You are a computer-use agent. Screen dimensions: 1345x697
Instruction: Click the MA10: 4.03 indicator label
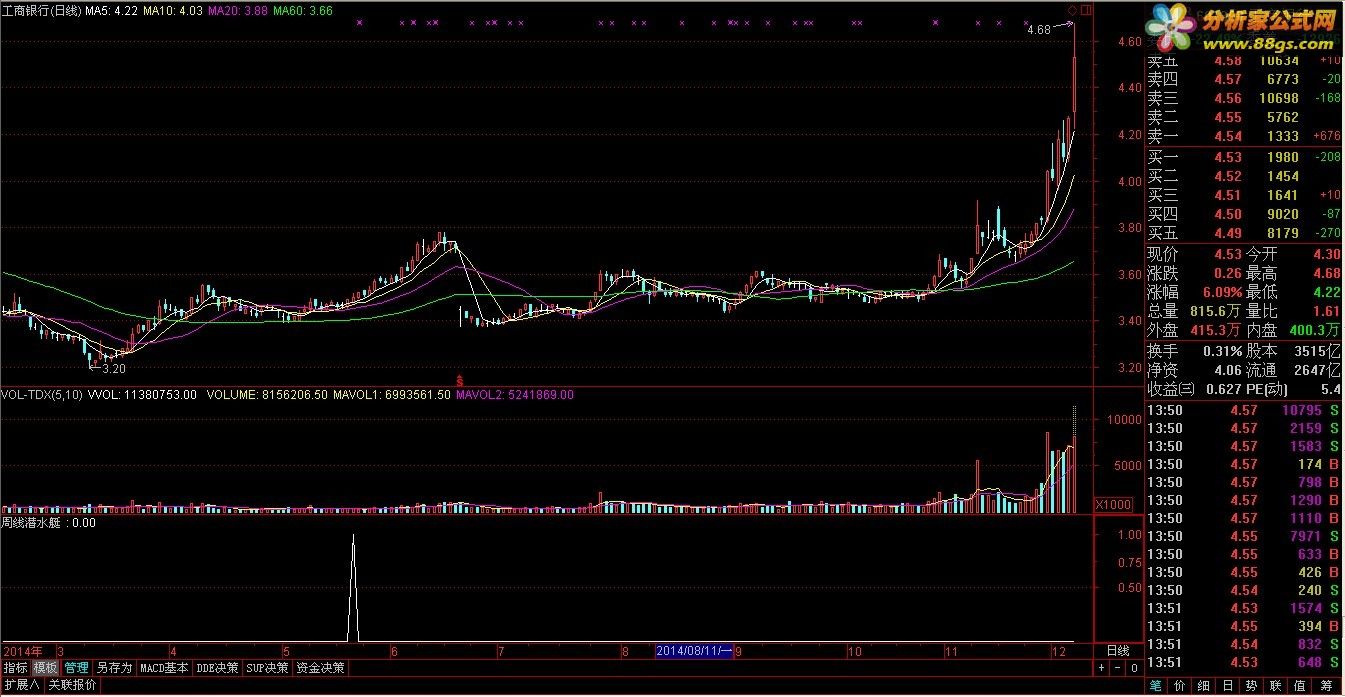[x=173, y=10]
